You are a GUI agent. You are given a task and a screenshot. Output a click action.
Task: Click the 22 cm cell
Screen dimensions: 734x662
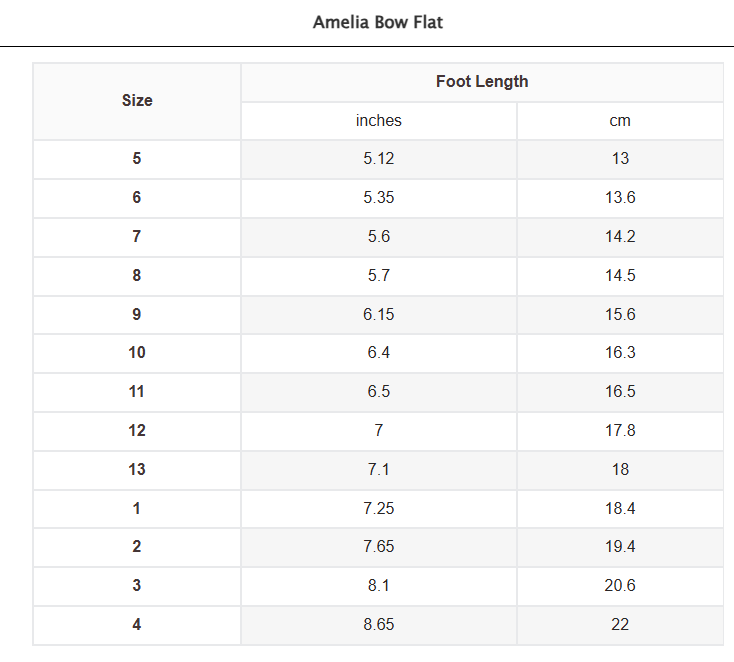[620, 625]
